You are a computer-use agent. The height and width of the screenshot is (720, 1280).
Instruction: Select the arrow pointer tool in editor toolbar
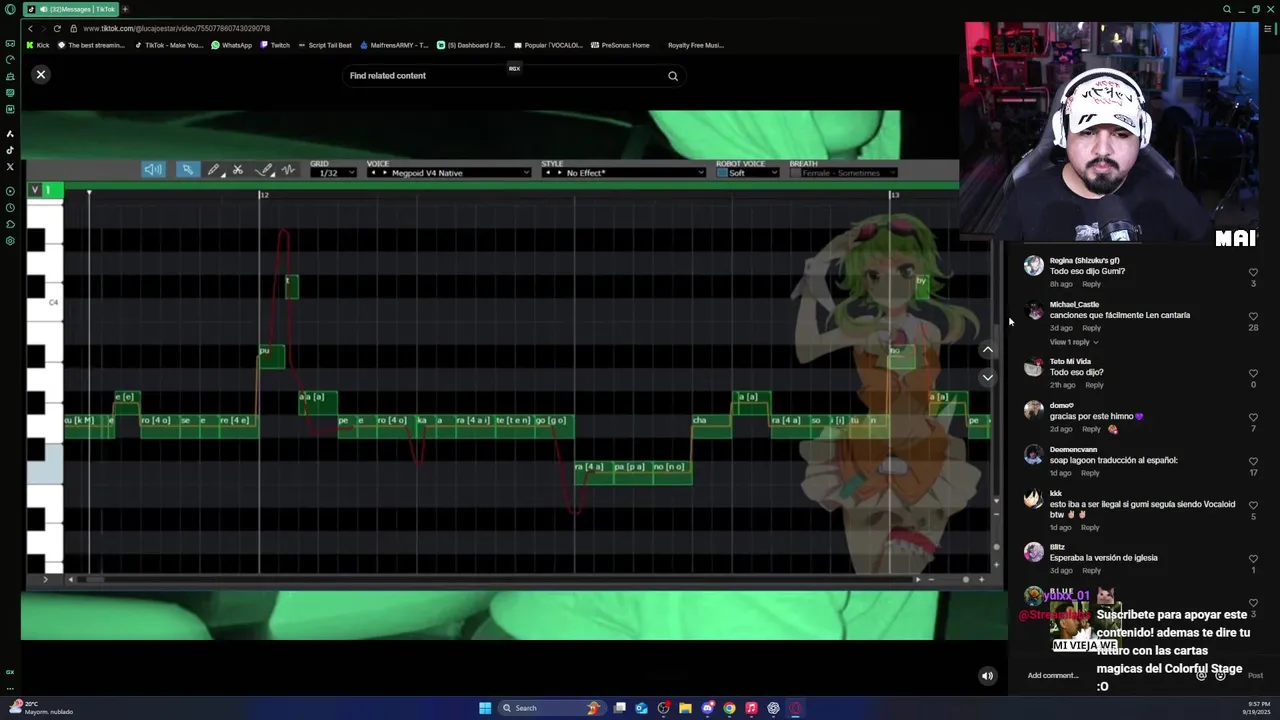coord(187,170)
